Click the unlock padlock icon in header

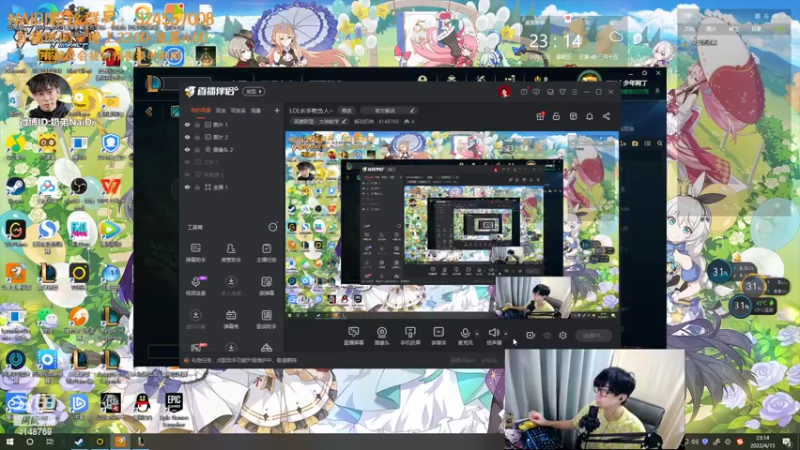pyautogui.click(x=556, y=116)
